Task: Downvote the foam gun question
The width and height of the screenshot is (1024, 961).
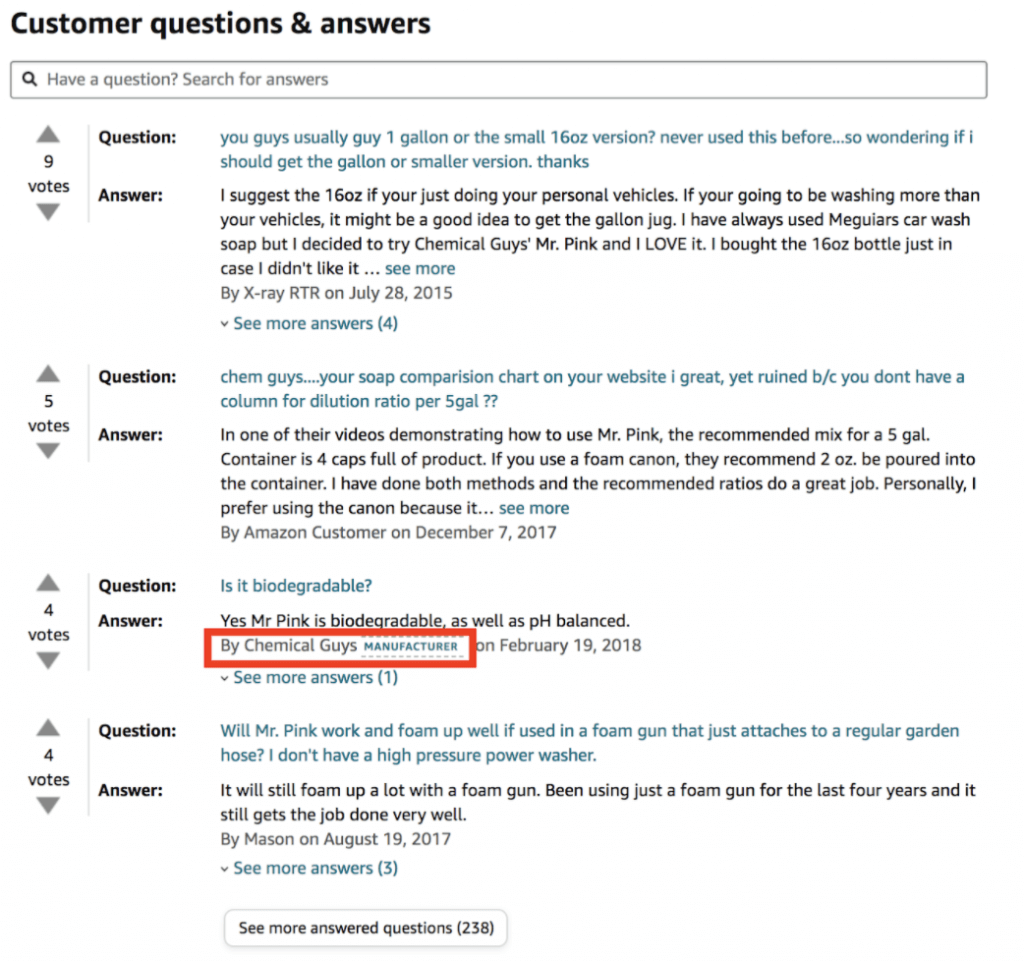Action: coord(48,805)
